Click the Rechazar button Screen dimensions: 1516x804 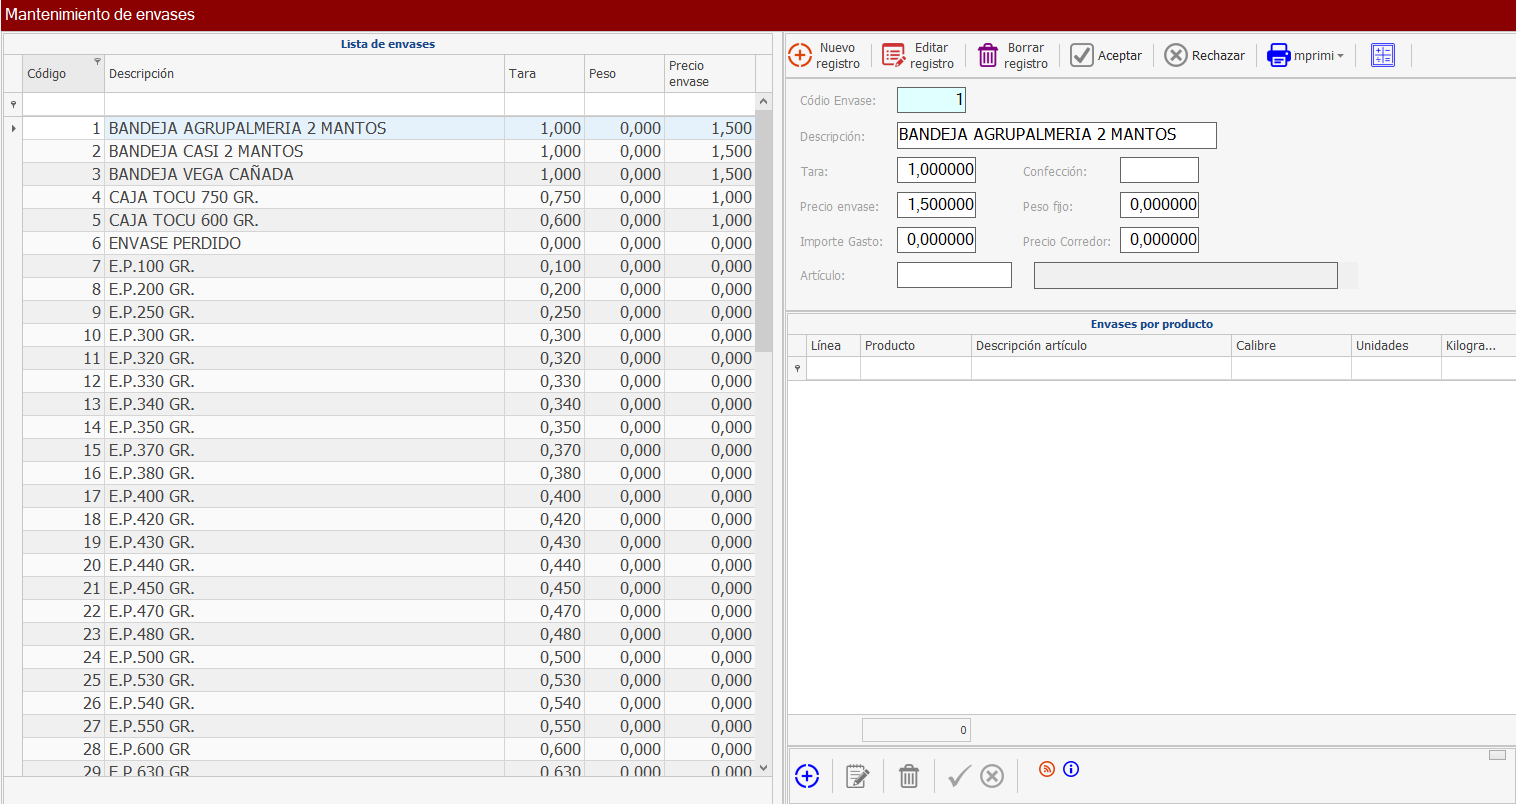pyautogui.click(x=1204, y=55)
